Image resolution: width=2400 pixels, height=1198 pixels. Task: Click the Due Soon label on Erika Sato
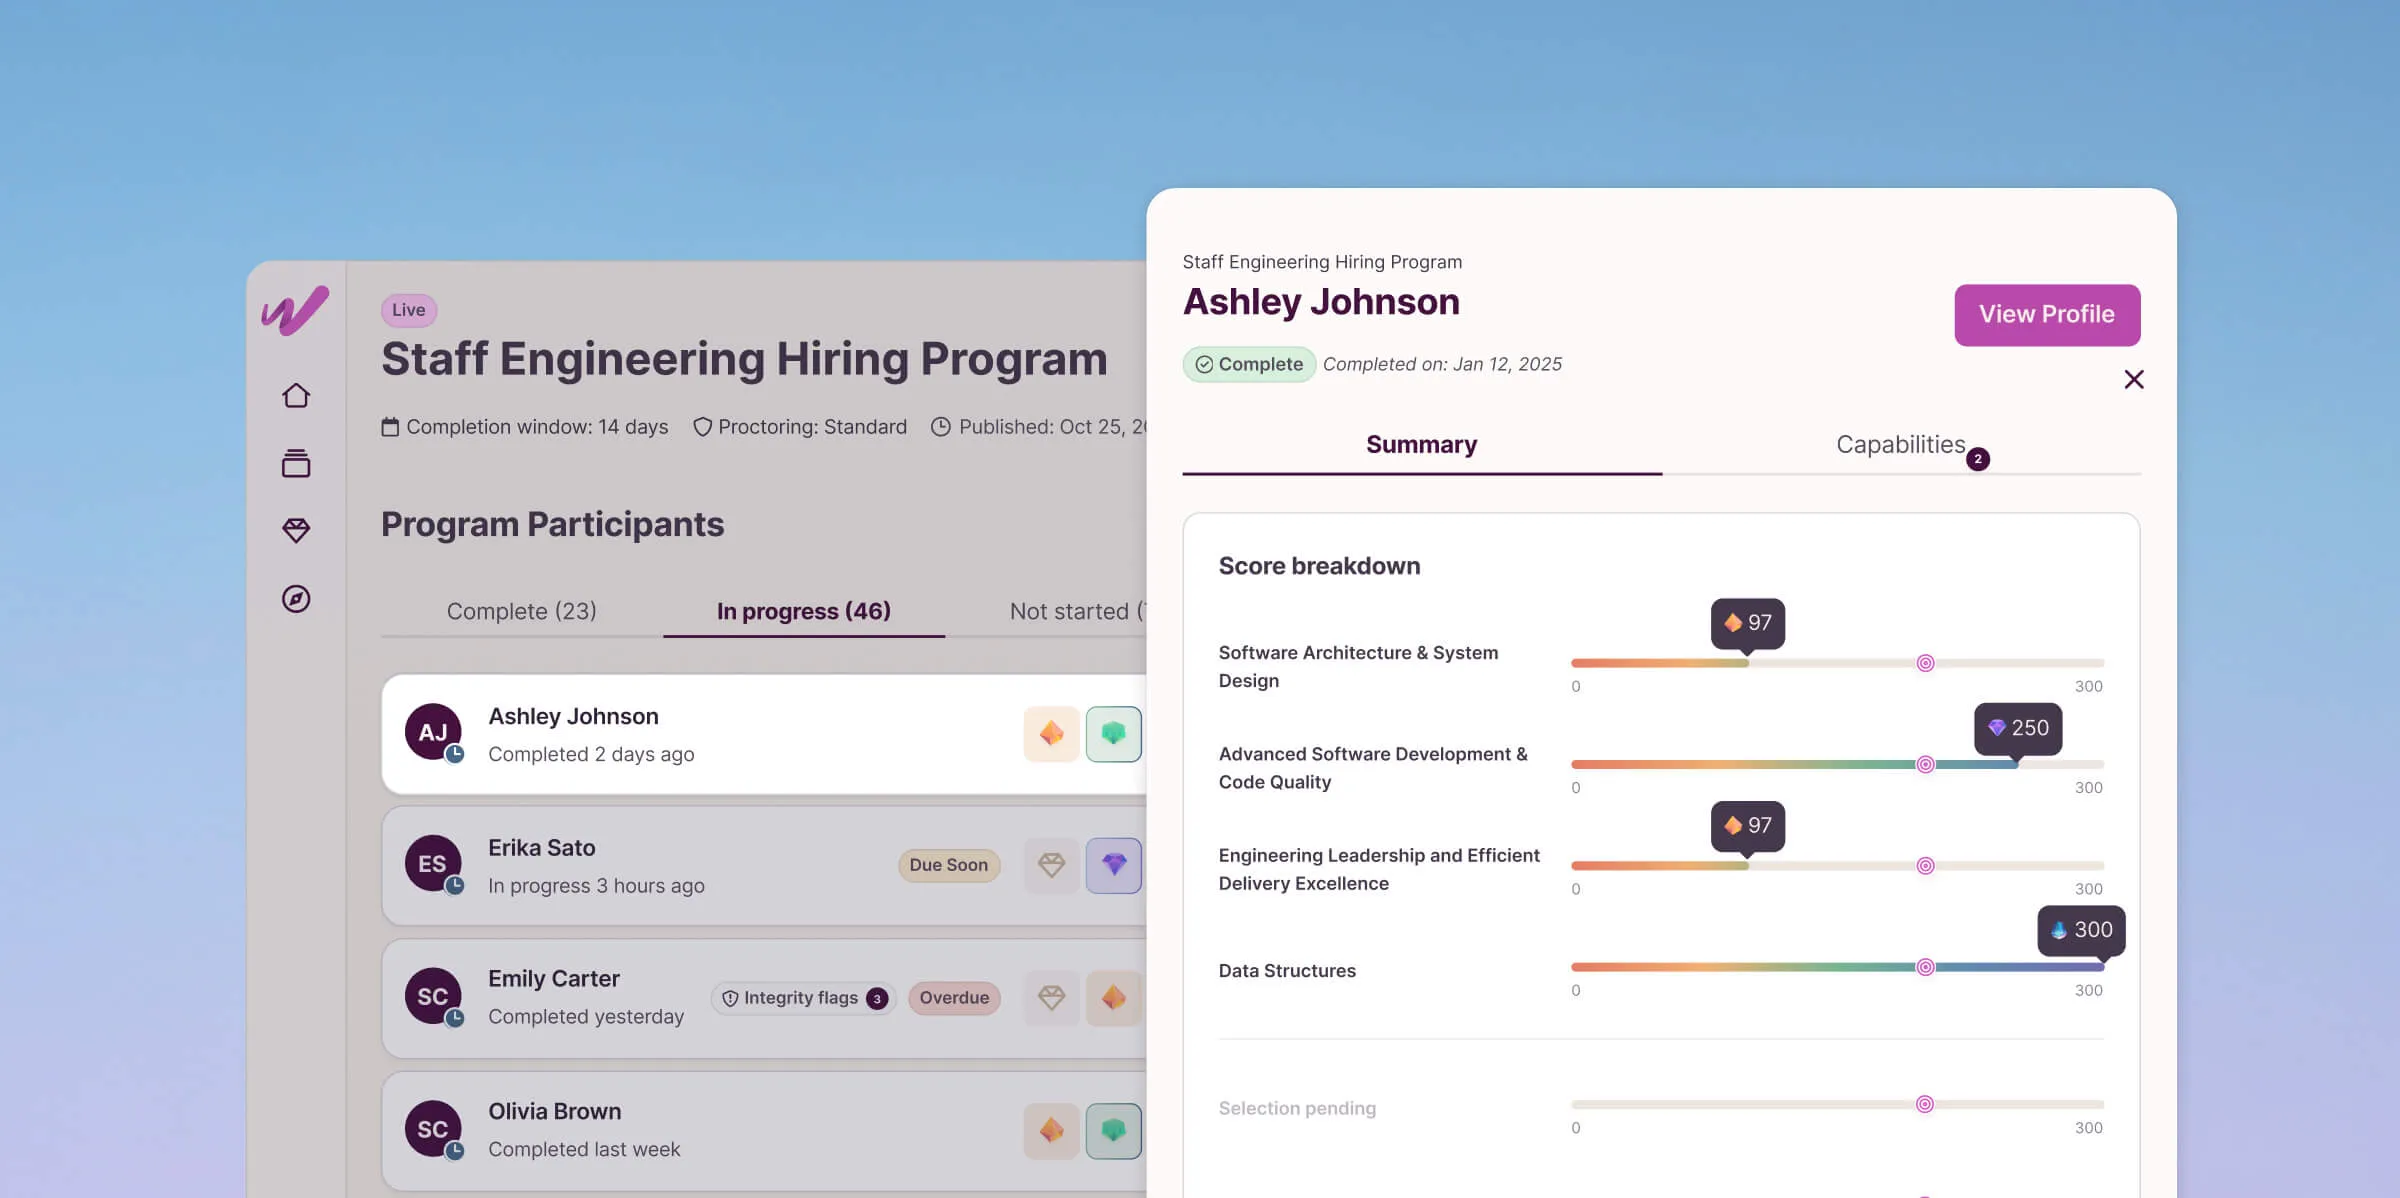point(949,865)
